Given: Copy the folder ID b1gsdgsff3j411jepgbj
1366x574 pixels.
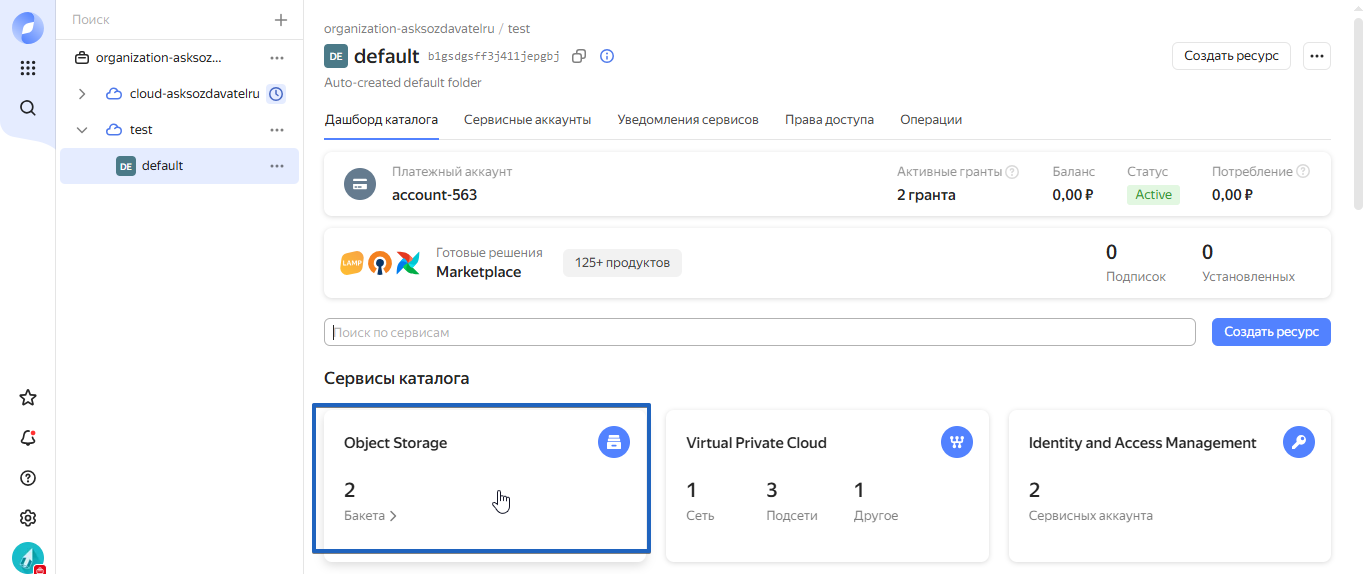Looking at the screenshot, I should (579, 56).
